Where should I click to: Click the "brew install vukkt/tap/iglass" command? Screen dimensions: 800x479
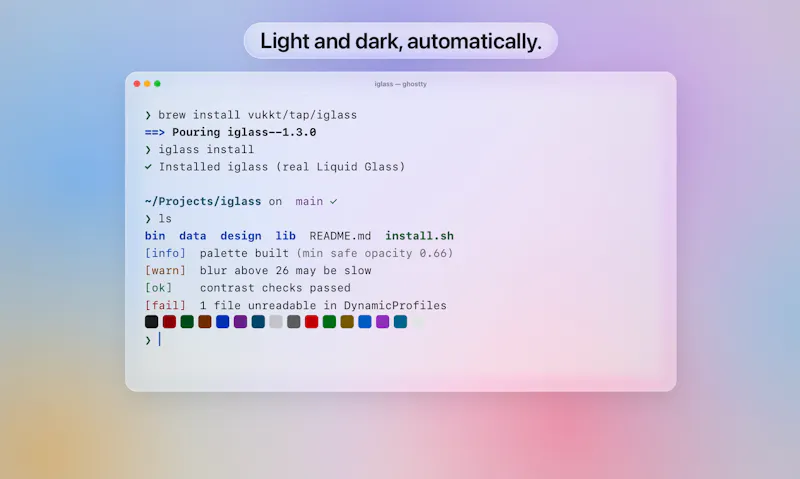tap(258, 115)
